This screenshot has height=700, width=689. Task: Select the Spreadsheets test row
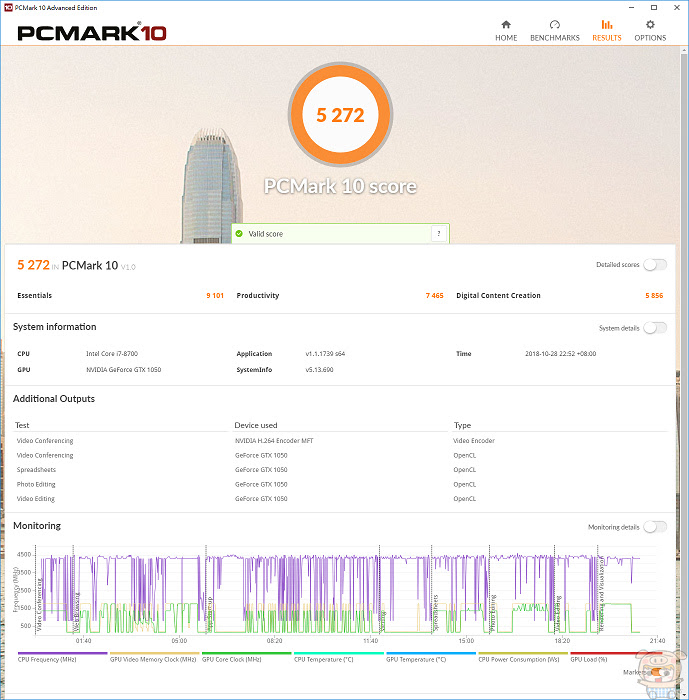click(36, 470)
